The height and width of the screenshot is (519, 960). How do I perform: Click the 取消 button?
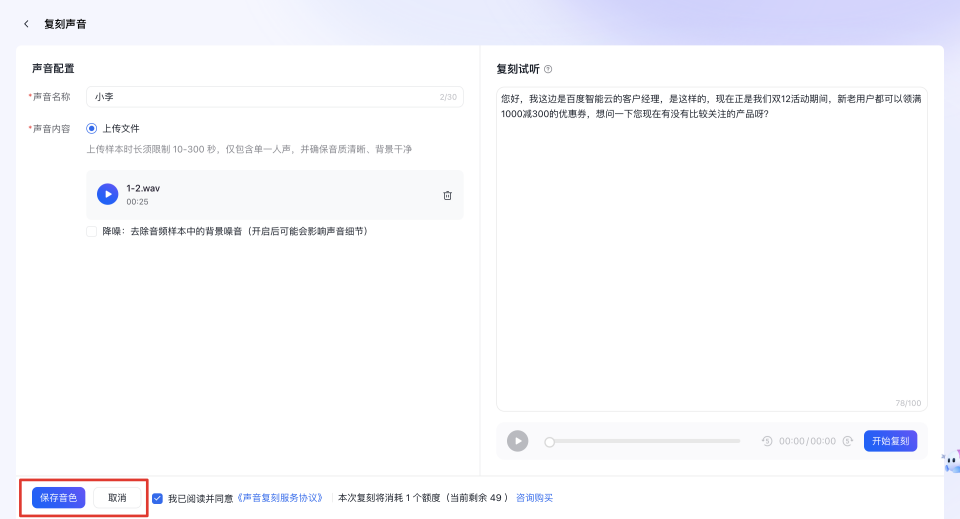[117, 498]
